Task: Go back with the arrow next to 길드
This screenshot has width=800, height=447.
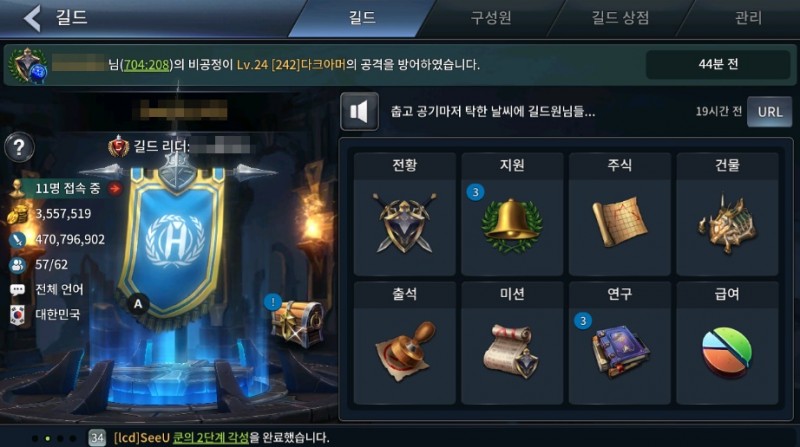Action: coord(33,18)
